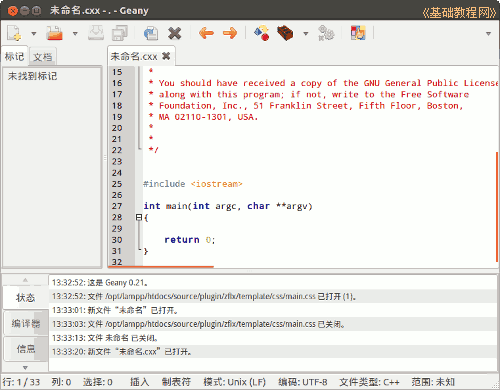Switch to the 标记 sidebar tab
Screen dimensions: 500x390
point(15,56)
